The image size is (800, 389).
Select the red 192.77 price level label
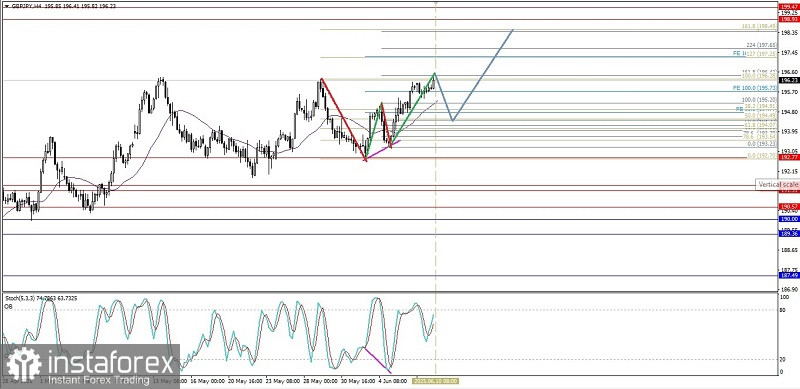pyautogui.click(x=789, y=158)
